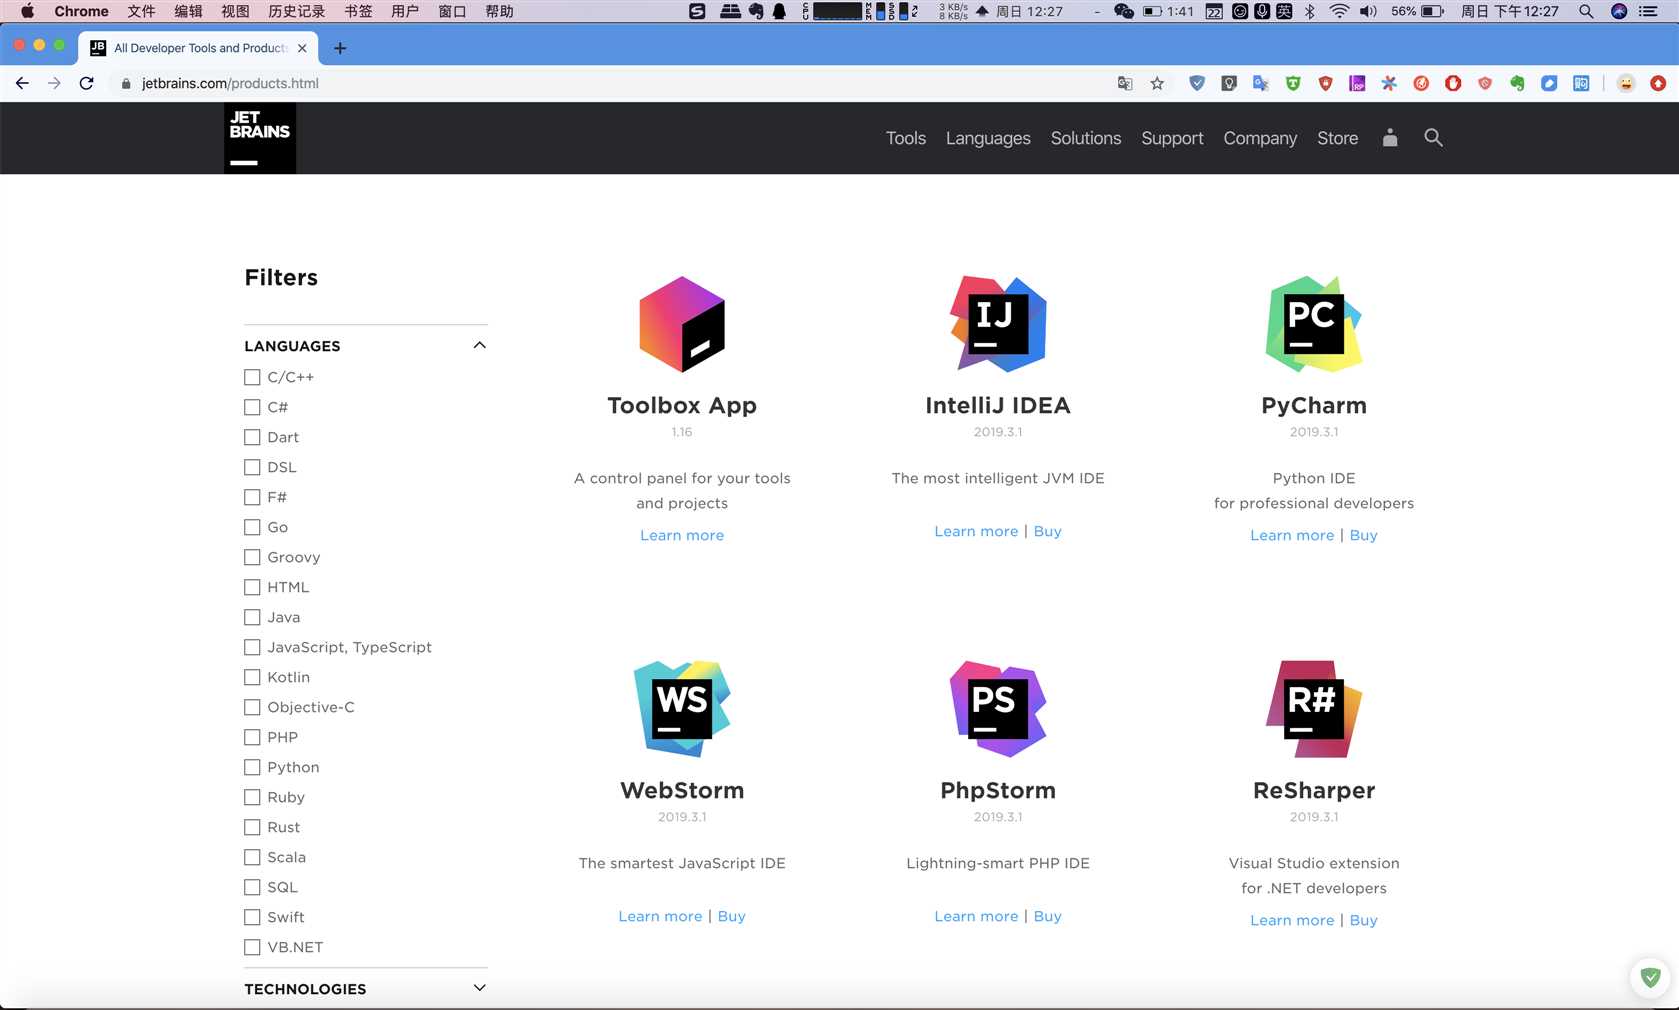Bookmark this page with star icon
This screenshot has height=1010, width=1679.
click(x=1157, y=83)
